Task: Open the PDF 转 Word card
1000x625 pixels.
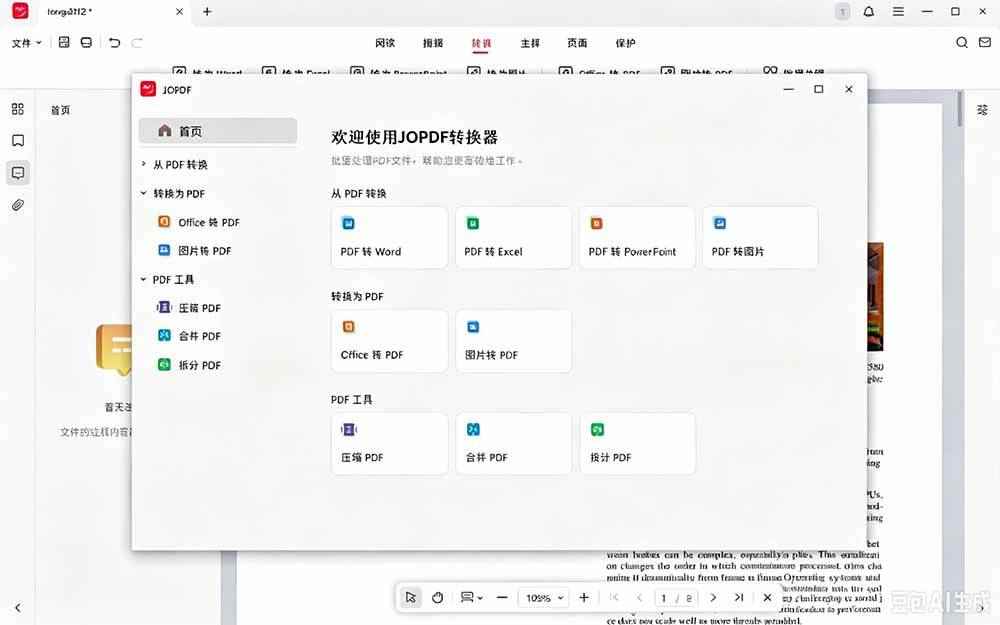Action: 389,237
